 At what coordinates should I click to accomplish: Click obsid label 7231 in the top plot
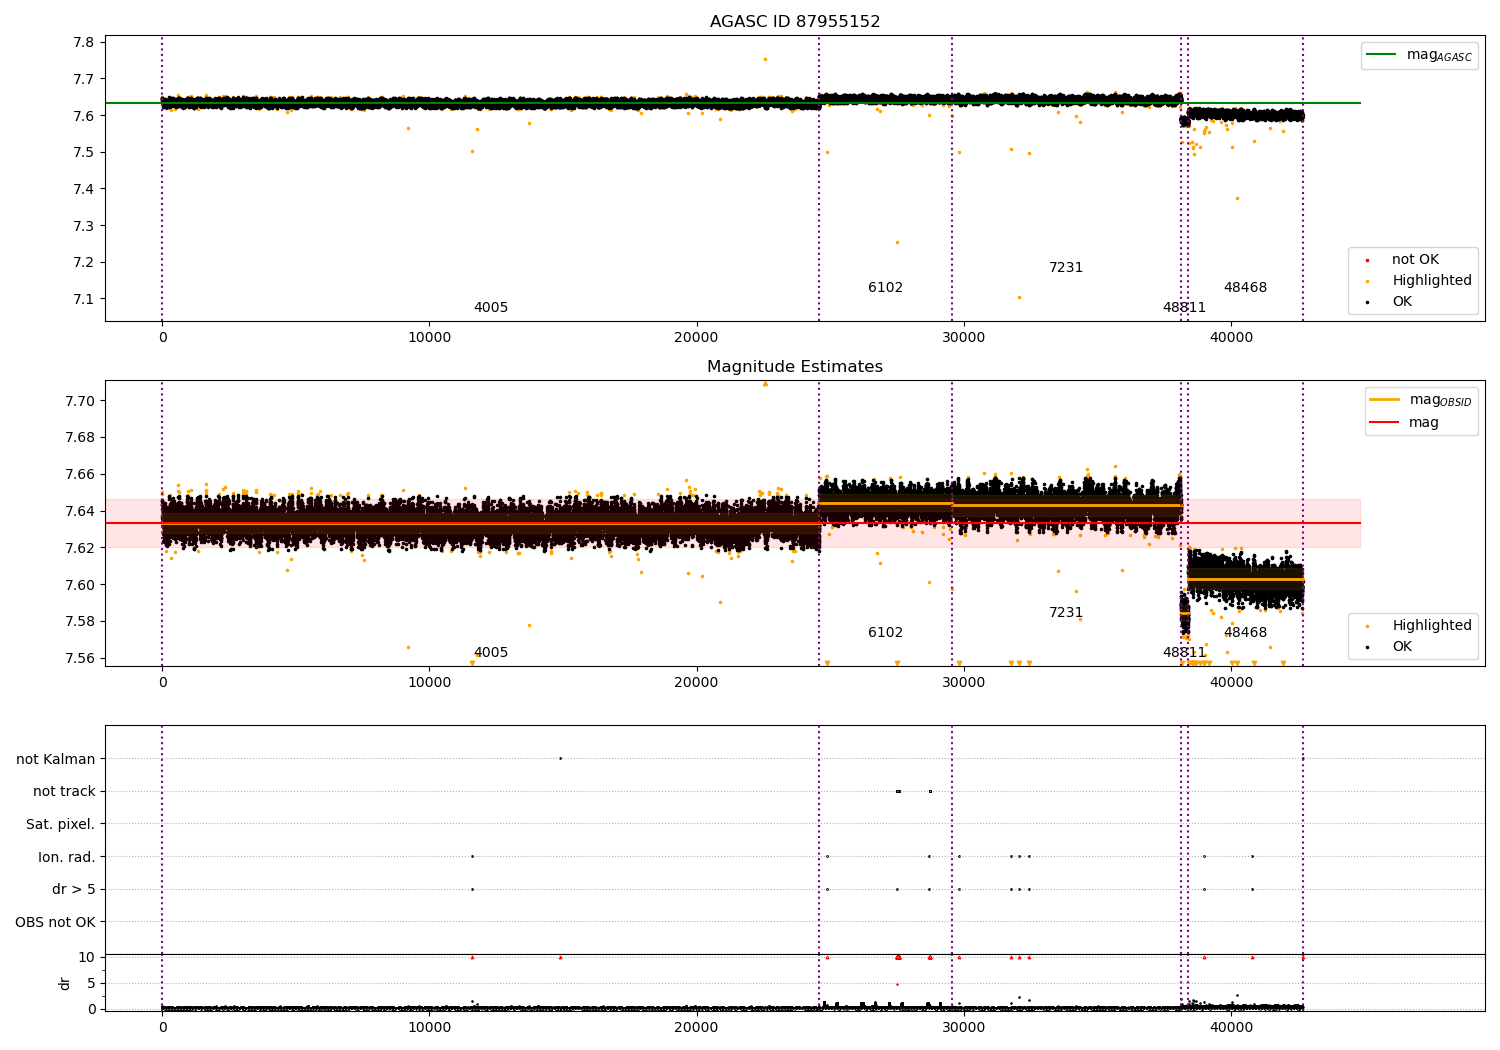pos(1066,268)
